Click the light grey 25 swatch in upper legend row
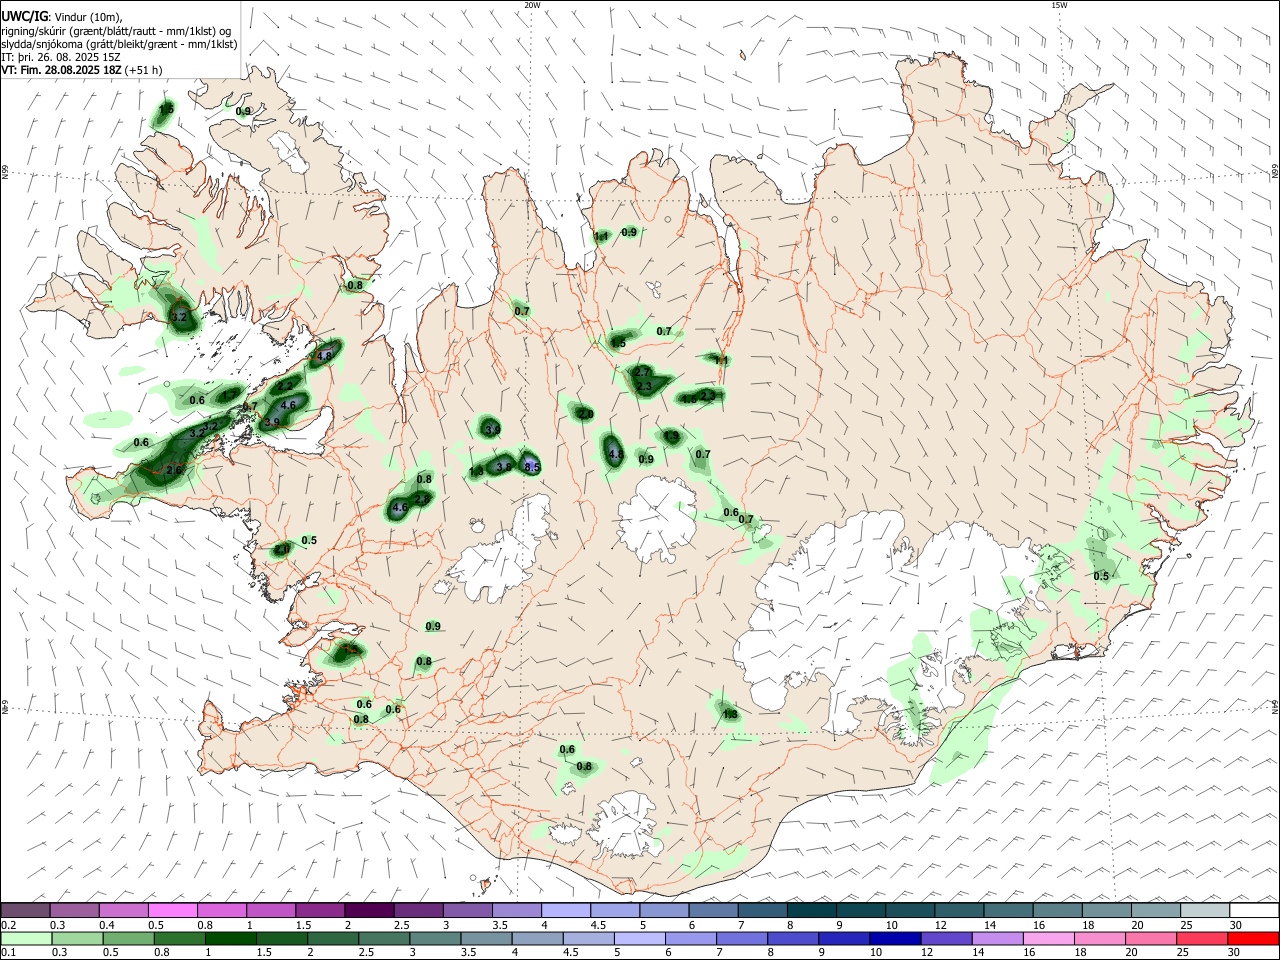The height and width of the screenshot is (960, 1280). [1205, 910]
